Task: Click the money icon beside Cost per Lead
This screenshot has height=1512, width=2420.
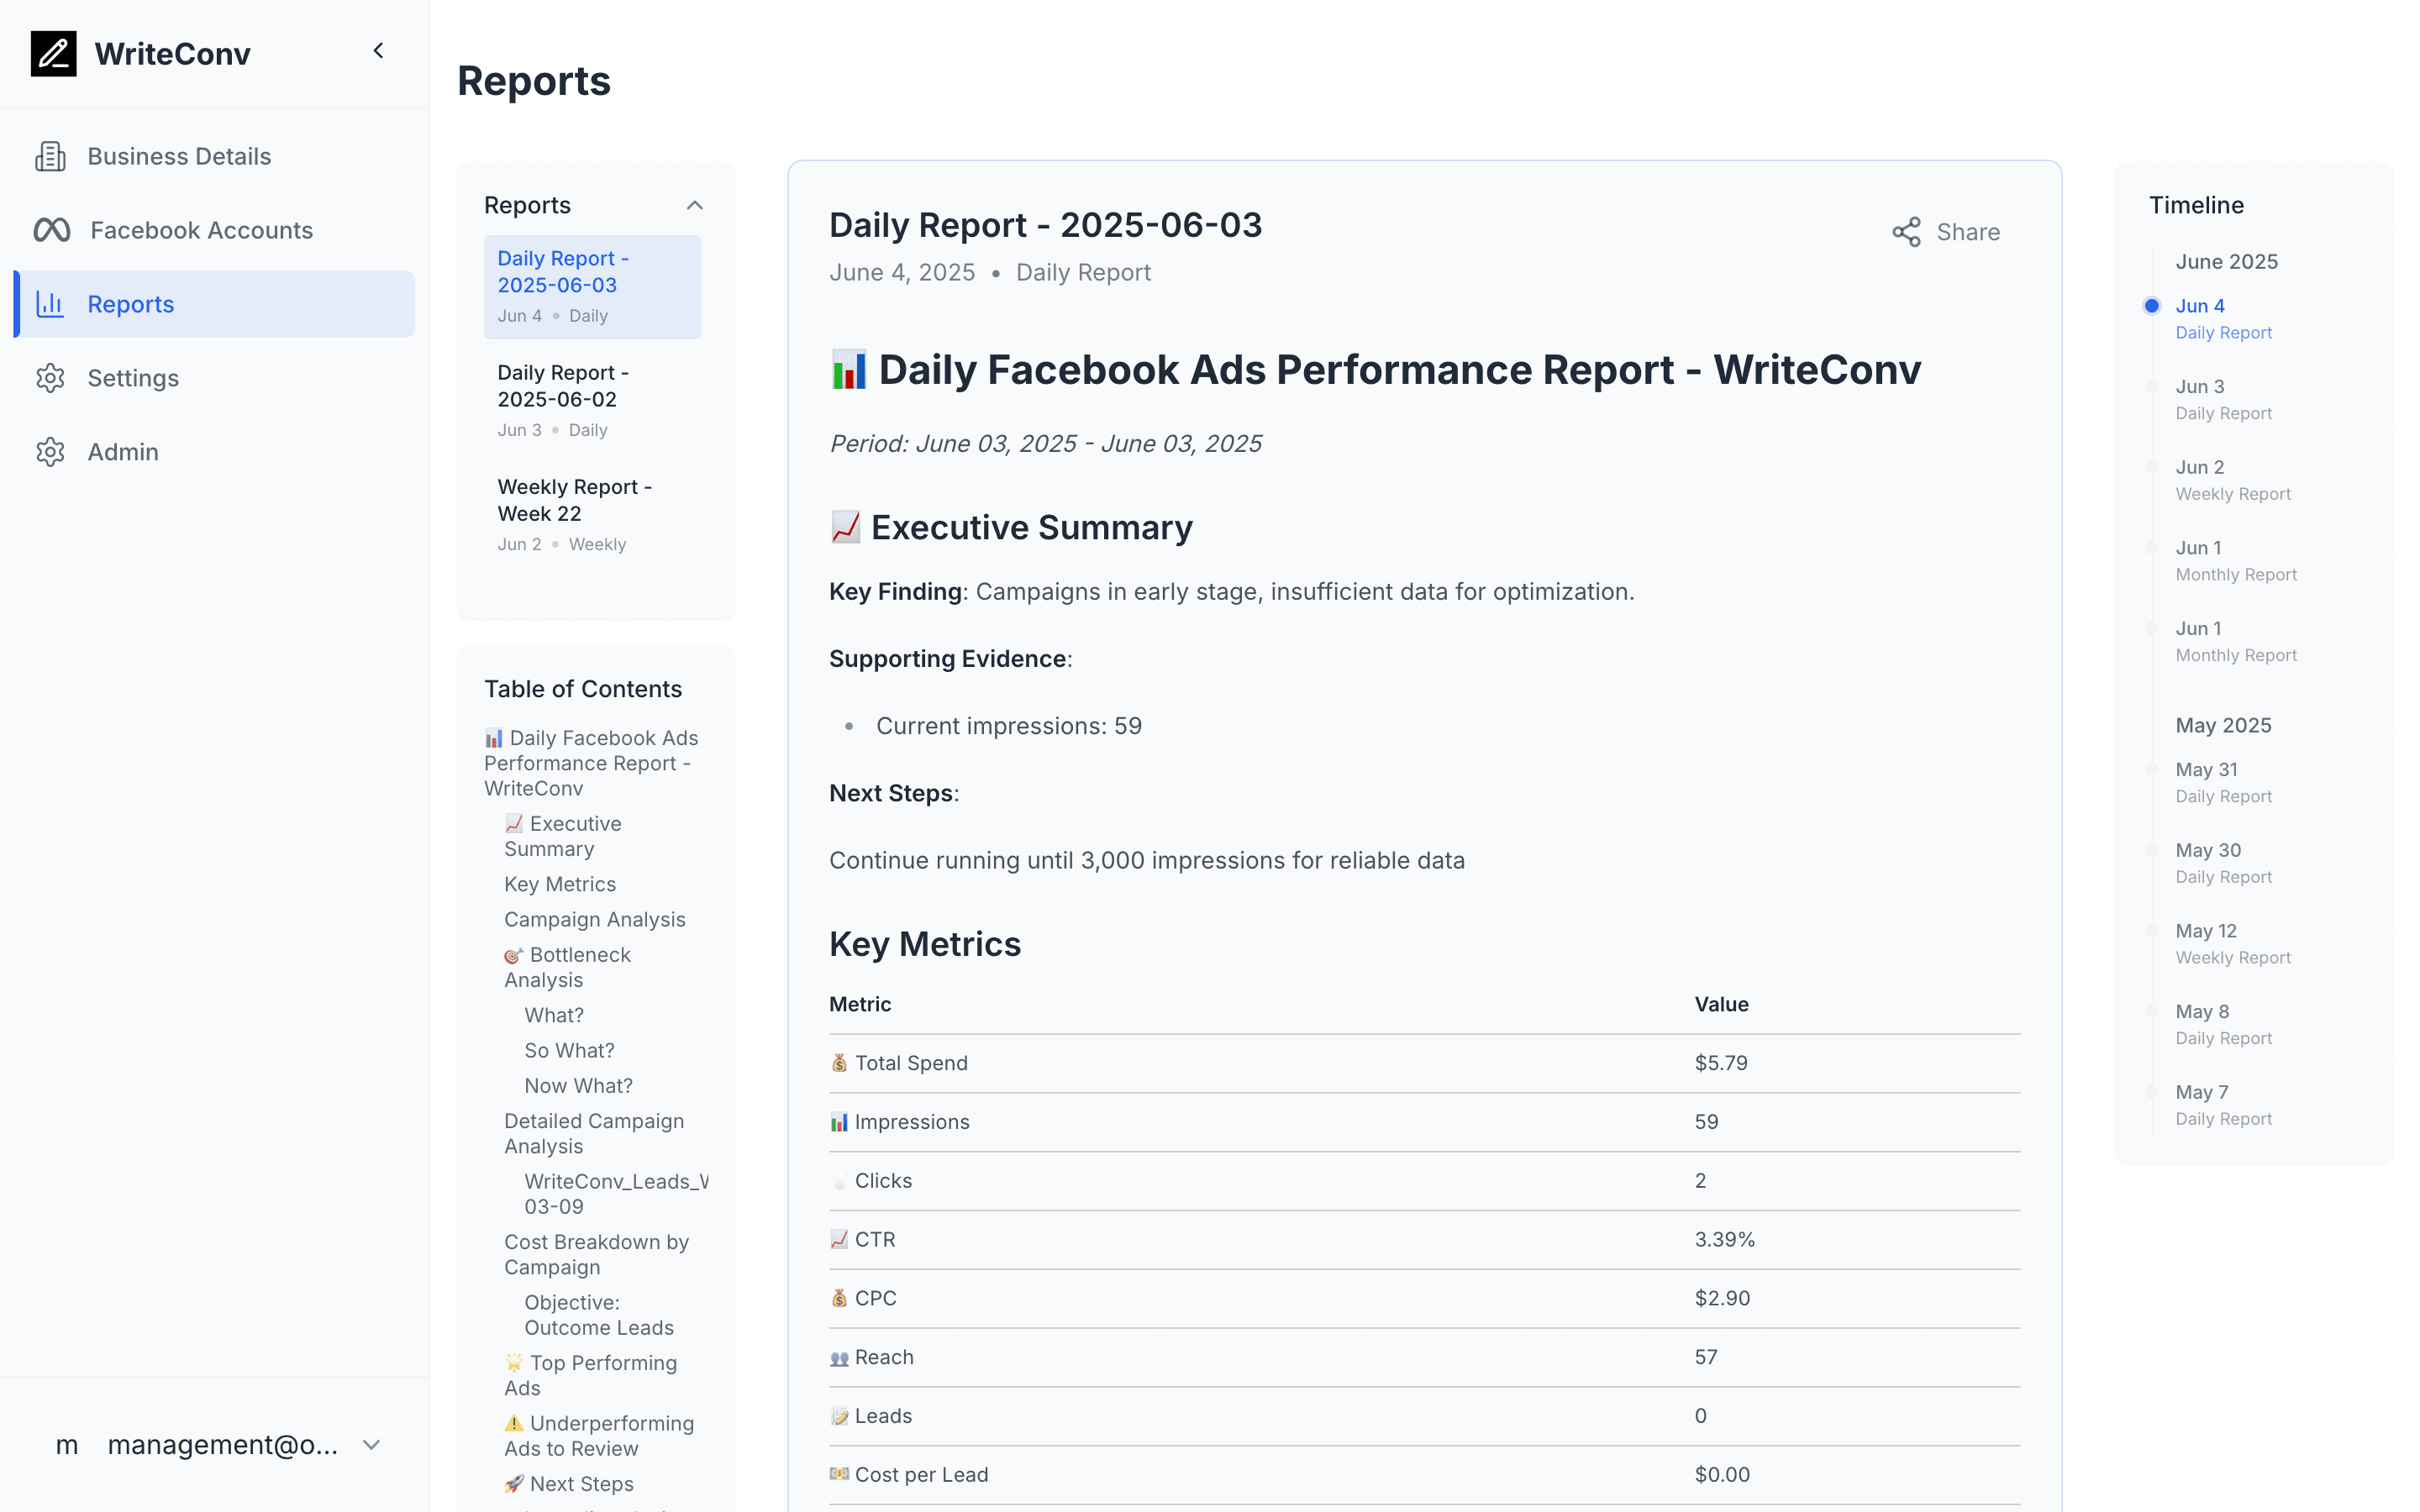Action: pos(840,1474)
